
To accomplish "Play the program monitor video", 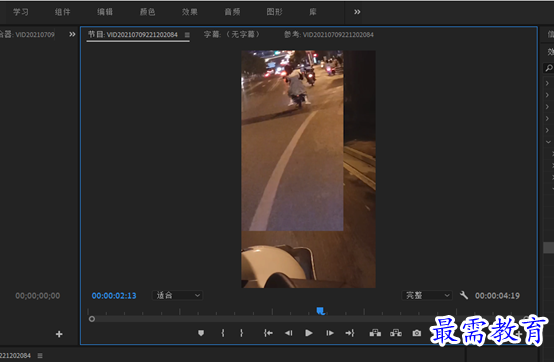I will pos(309,333).
